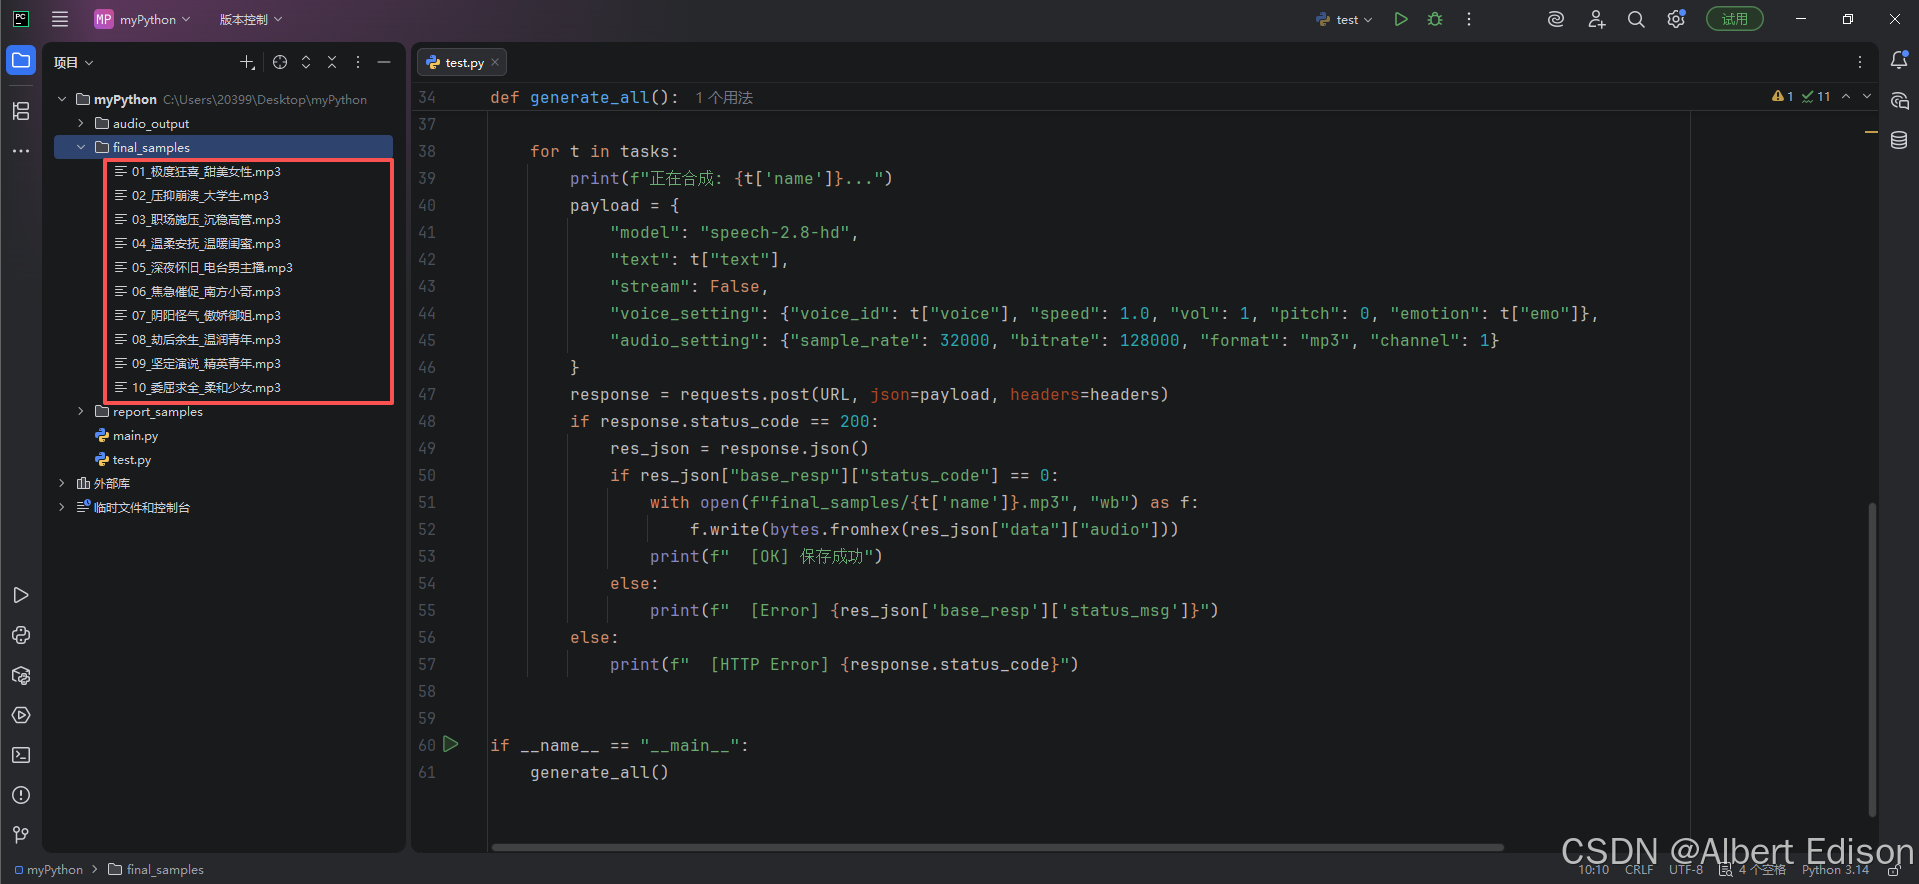Image resolution: width=1919 pixels, height=884 pixels.
Task: Open Code With Me add-user icon
Action: click(1596, 19)
